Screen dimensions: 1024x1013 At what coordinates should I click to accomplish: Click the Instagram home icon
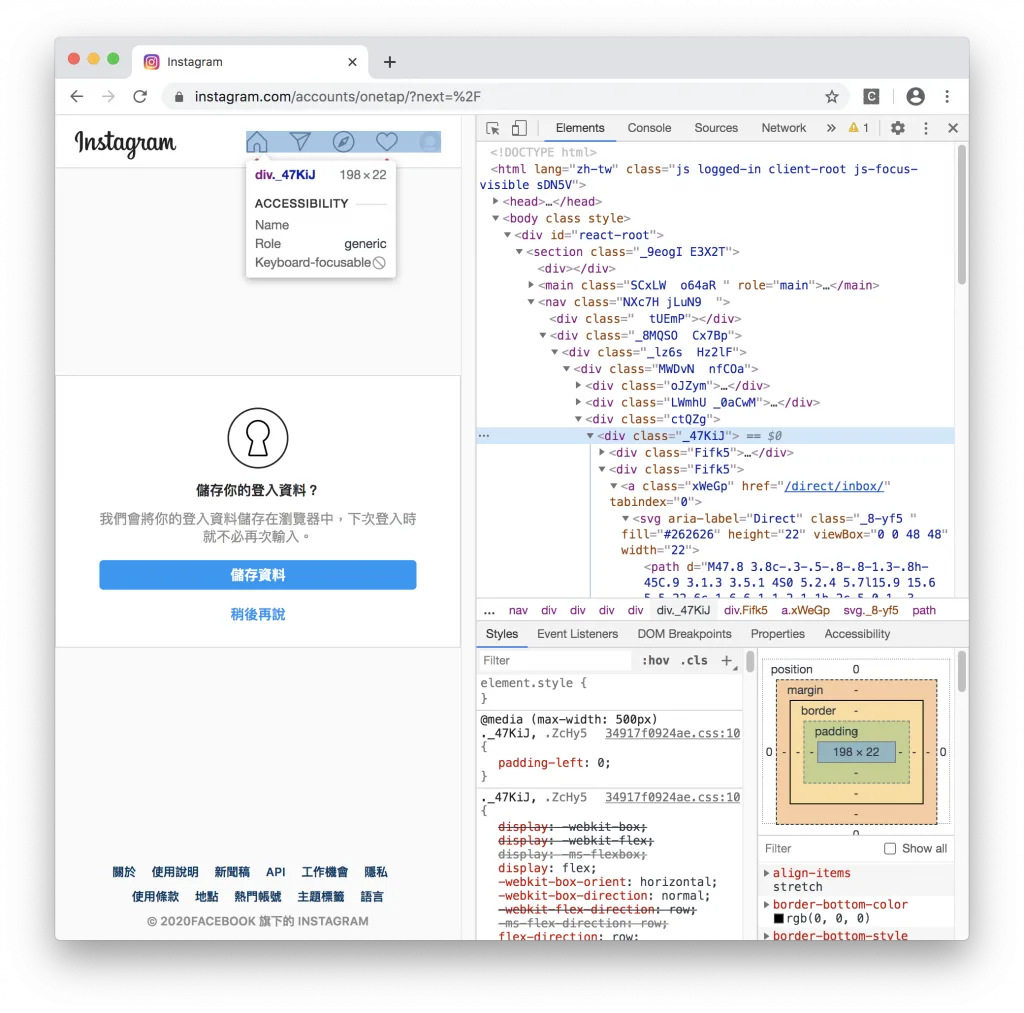click(257, 142)
